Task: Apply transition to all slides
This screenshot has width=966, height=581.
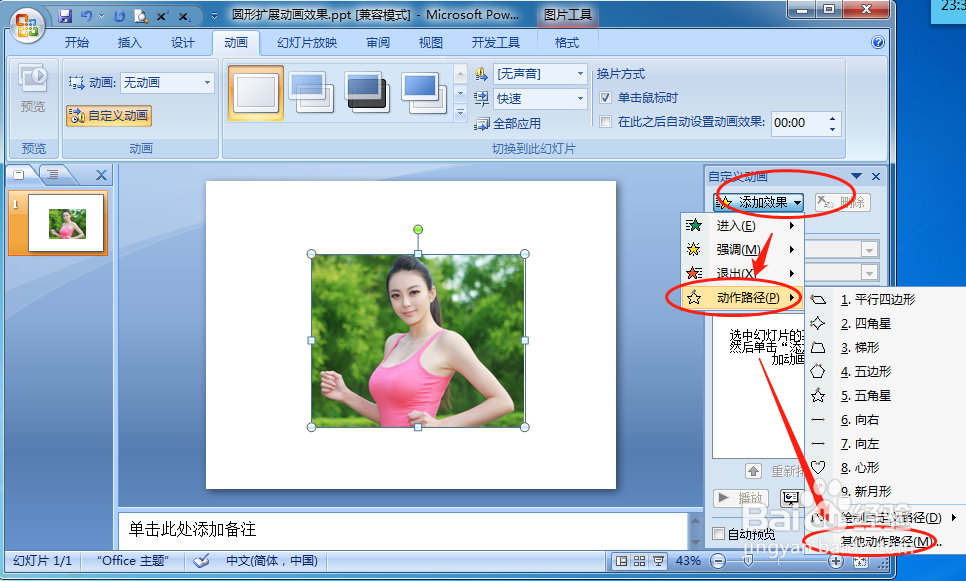Action: coord(507,123)
